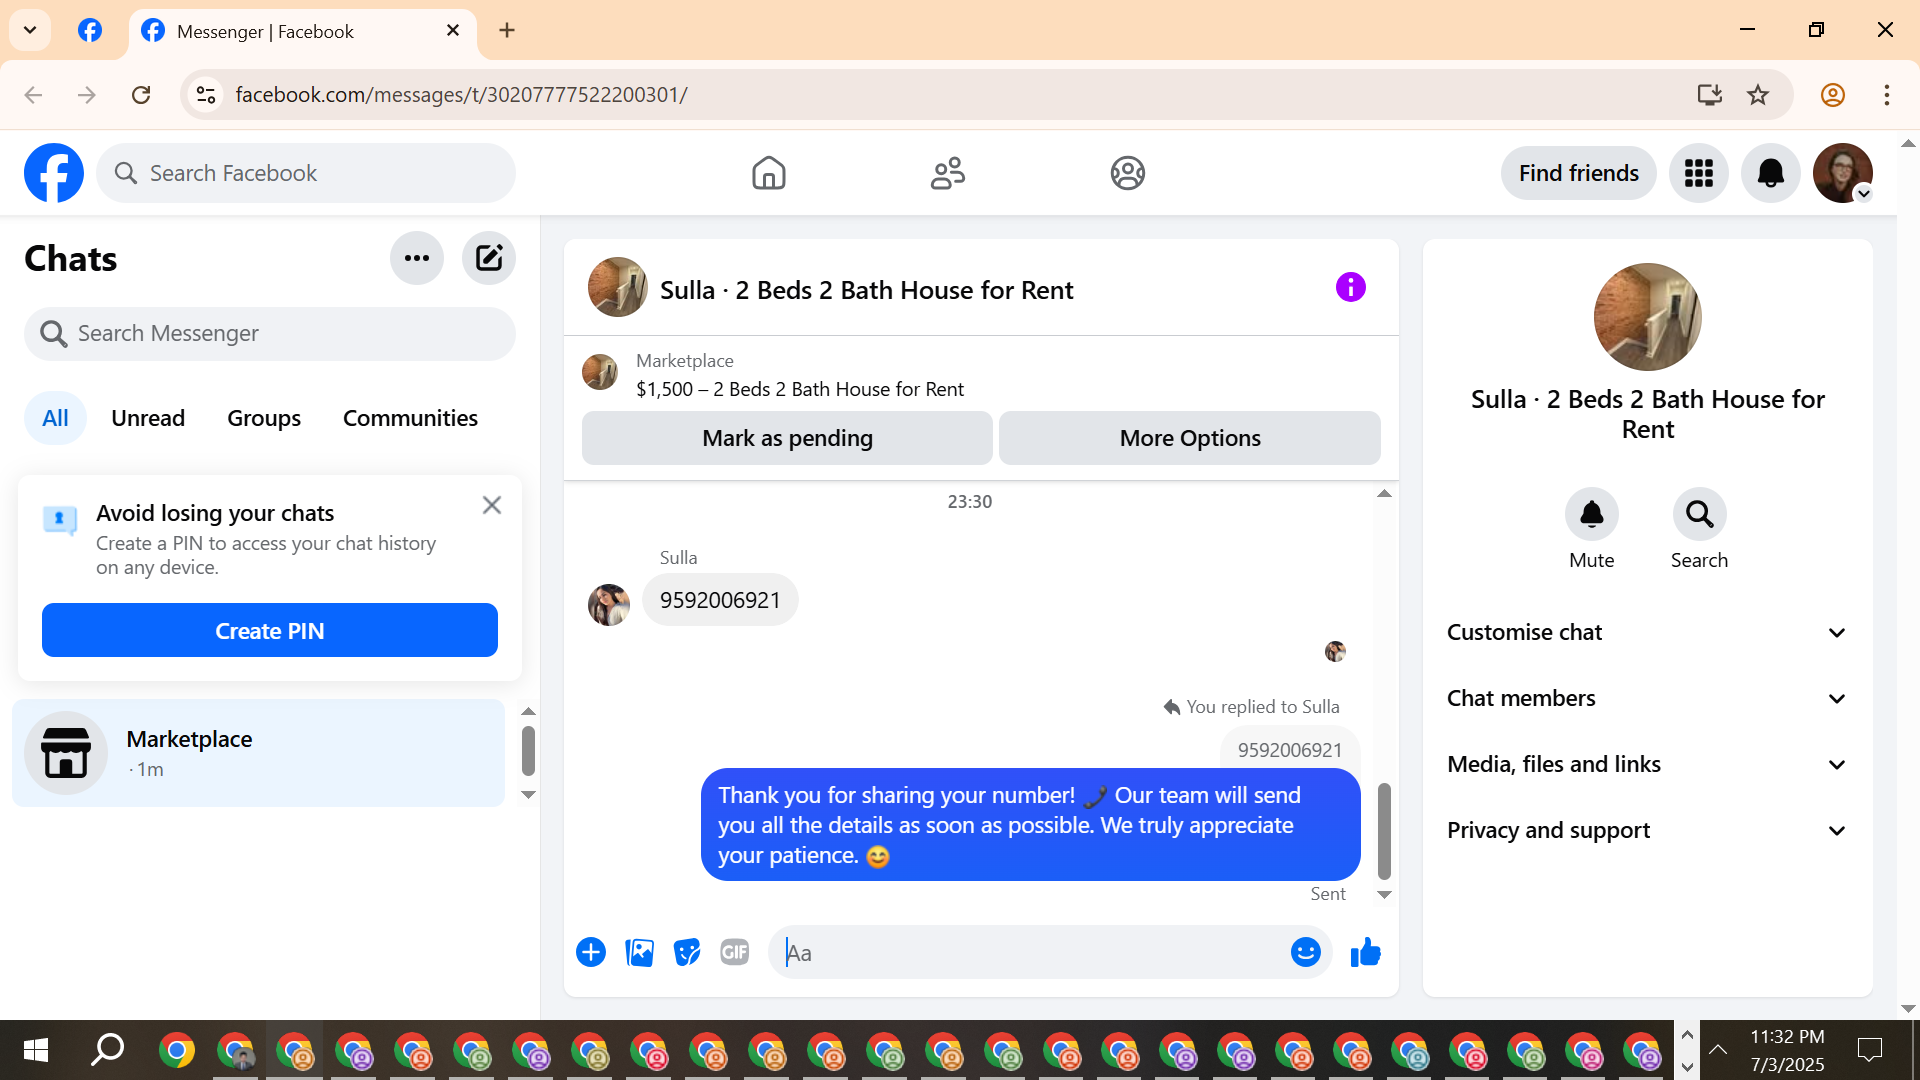Open the Facebook menu grid icon
This screenshot has width=1920, height=1080.
point(1698,173)
